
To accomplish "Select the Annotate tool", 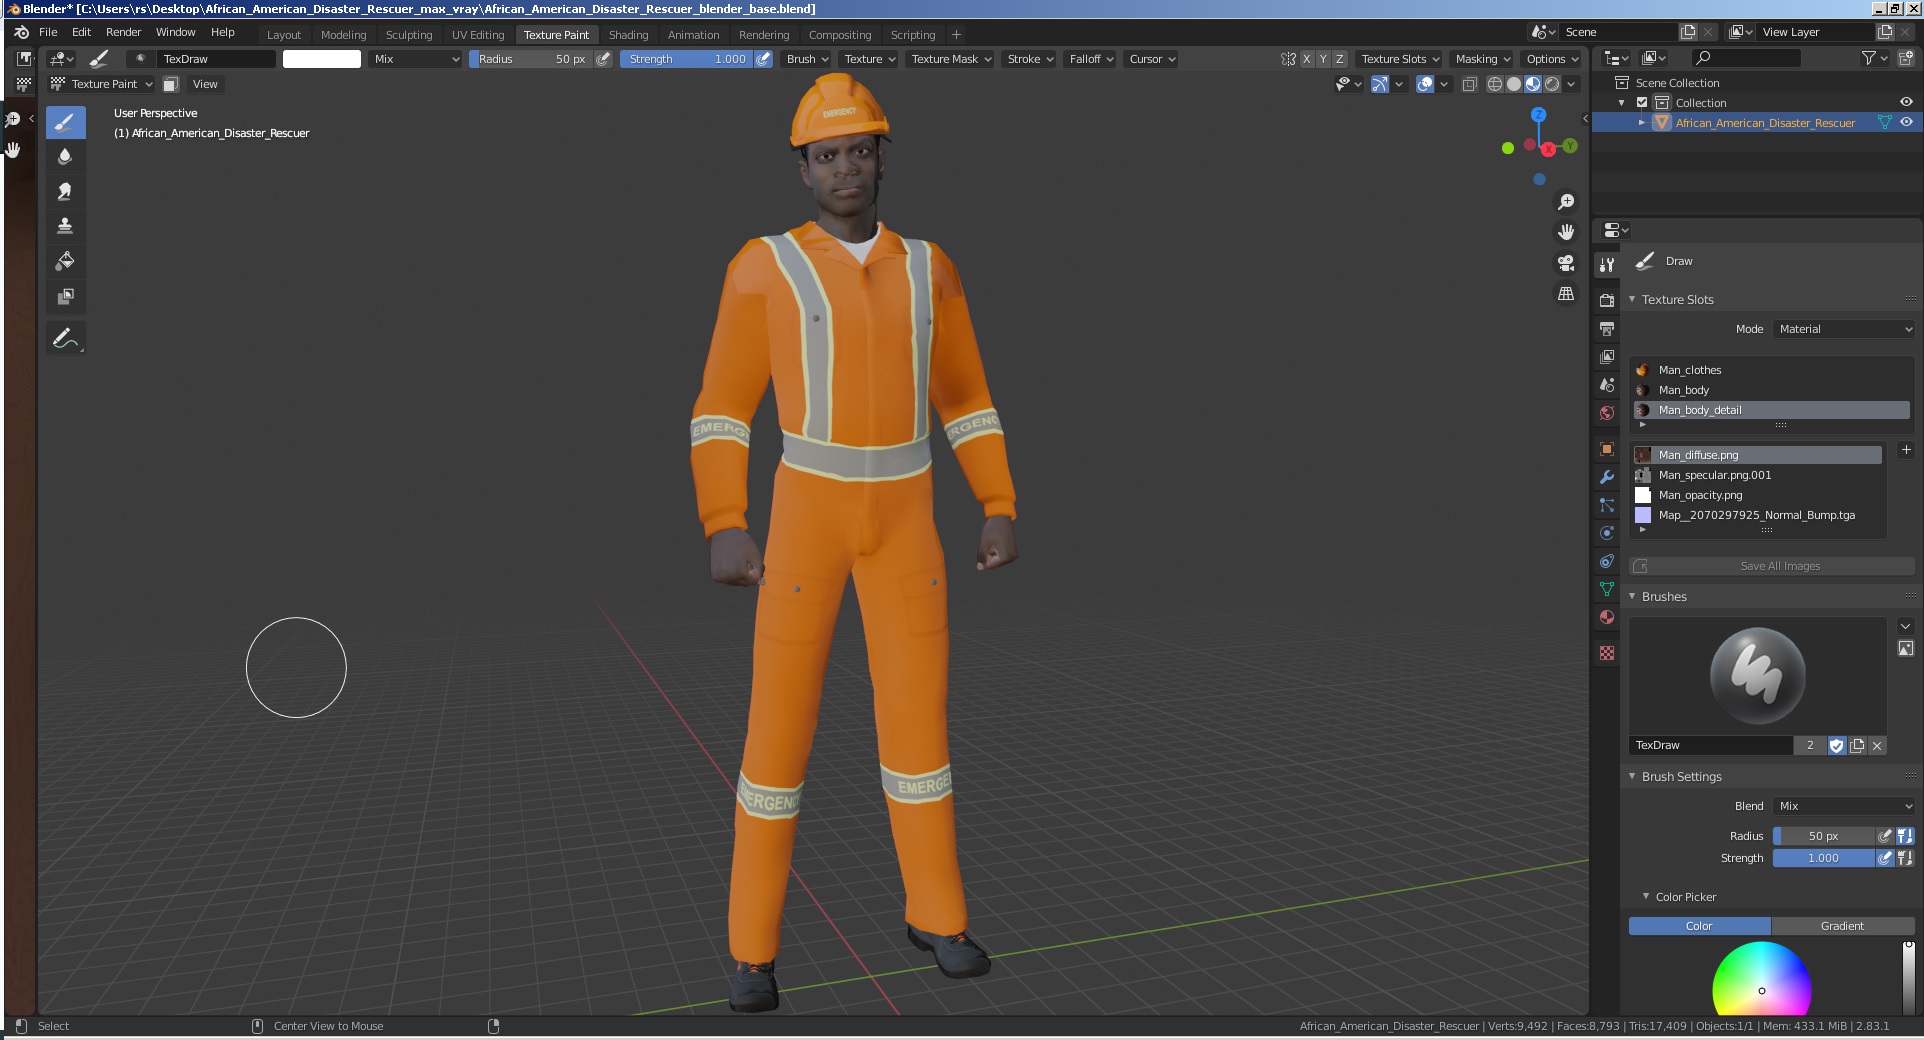I will click(x=65, y=338).
